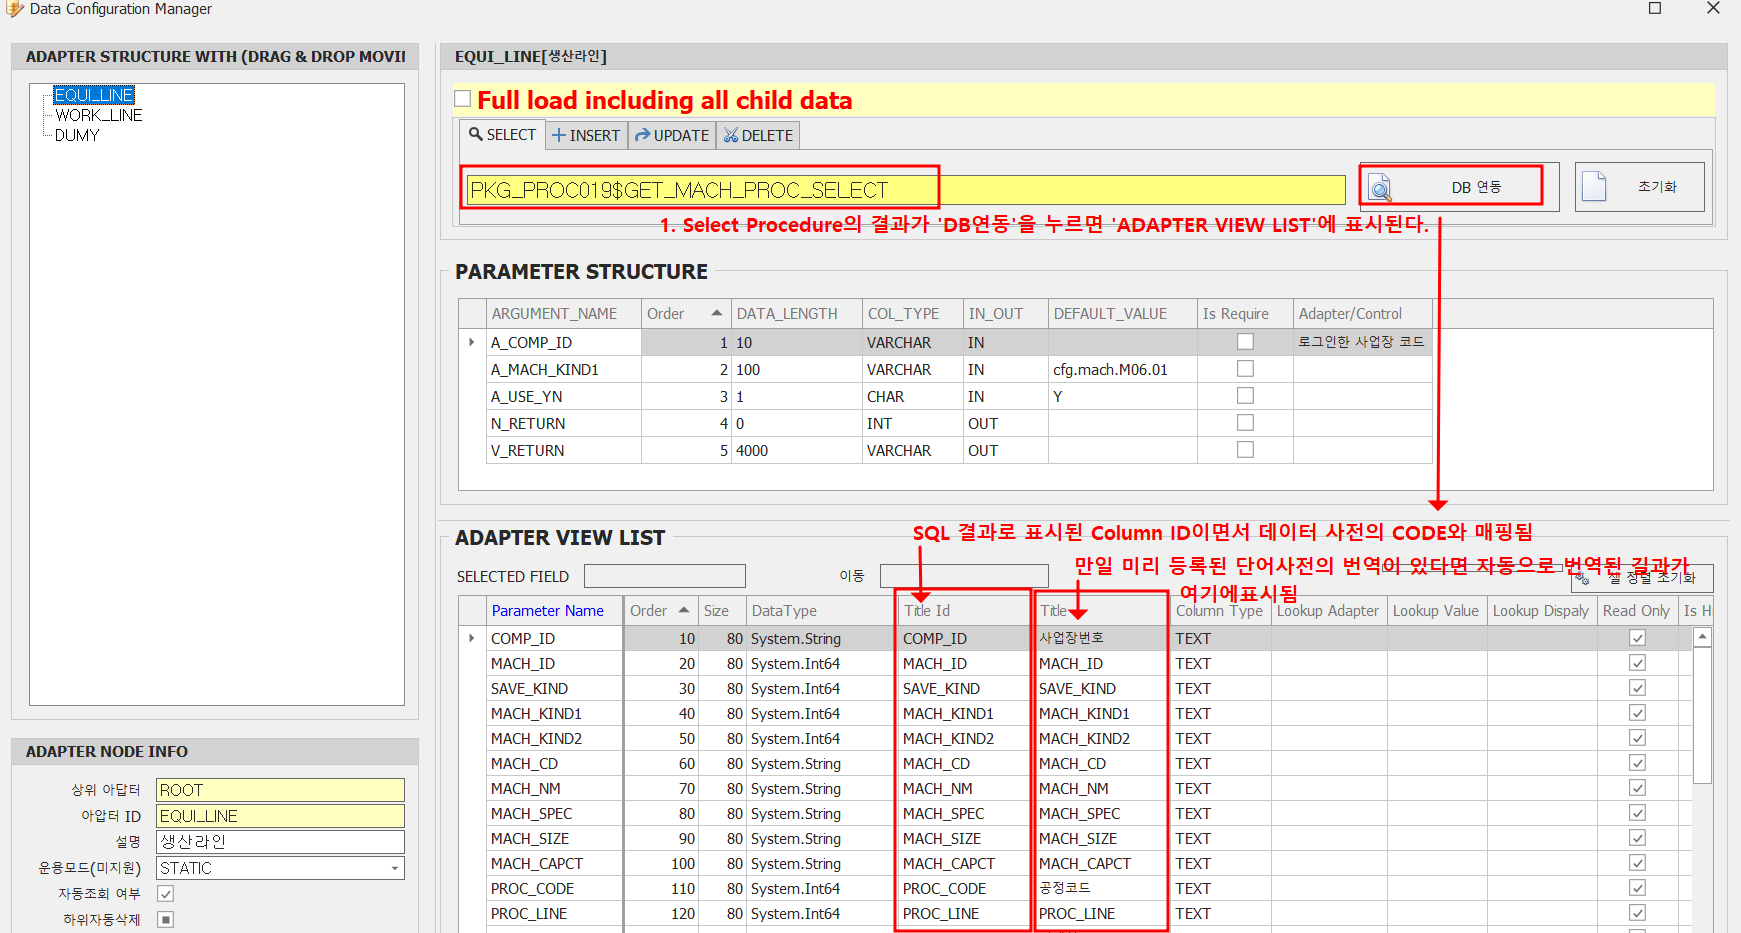Click the DataType column header
Screen dimensions: 1741x933
pyautogui.click(x=820, y=610)
